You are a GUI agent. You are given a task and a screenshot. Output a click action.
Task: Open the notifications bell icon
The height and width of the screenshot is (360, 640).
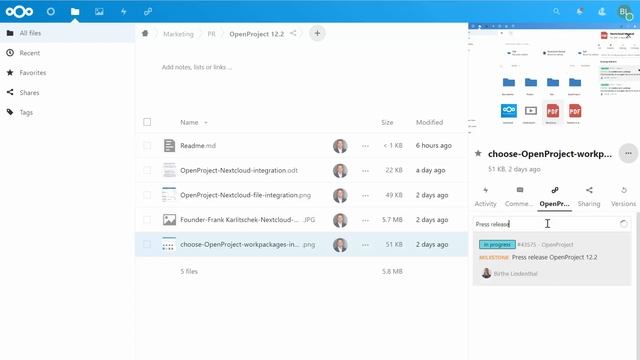pos(580,11)
